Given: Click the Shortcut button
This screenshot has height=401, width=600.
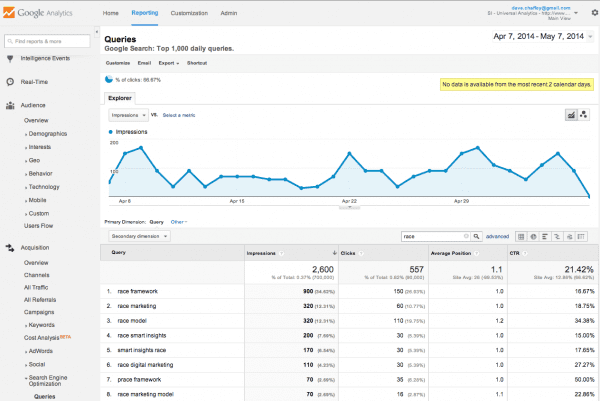Looking at the screenshot, I should (197, 63).
